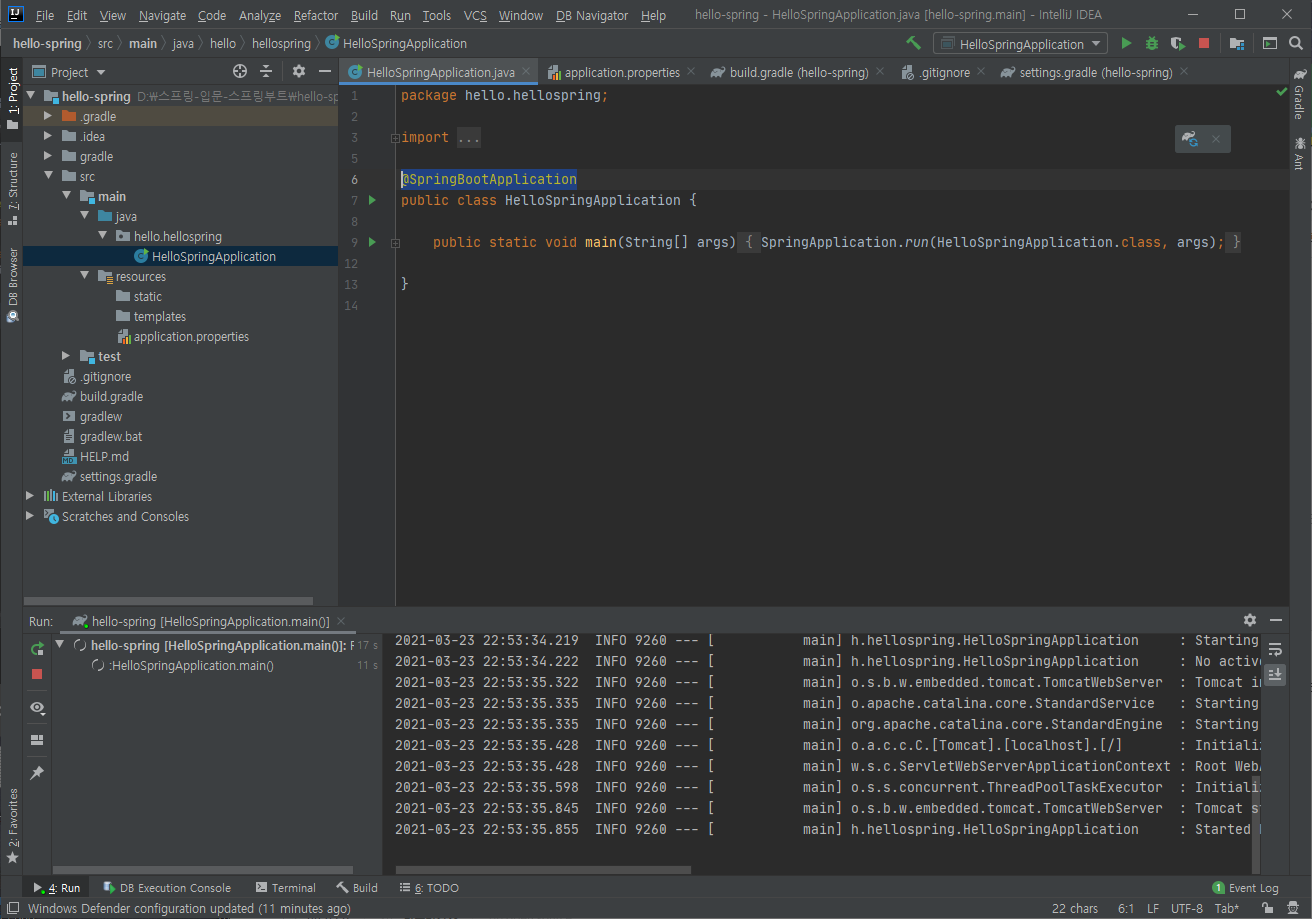Build the project with the hammer icon
This screenshot has width=1312, height=919.
point(913,43)
